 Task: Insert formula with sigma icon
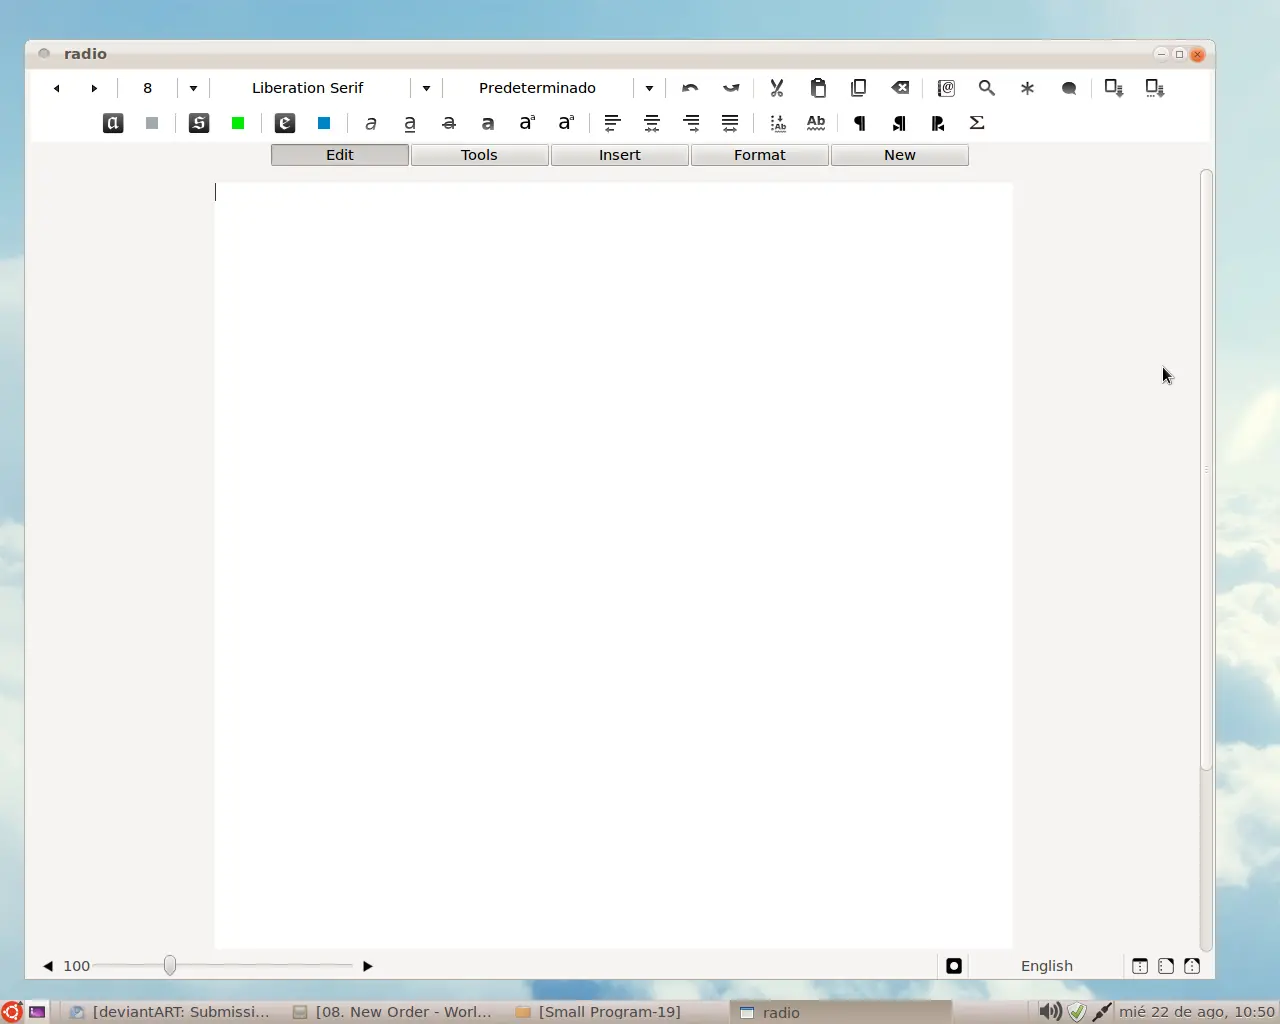click(977, 123)
